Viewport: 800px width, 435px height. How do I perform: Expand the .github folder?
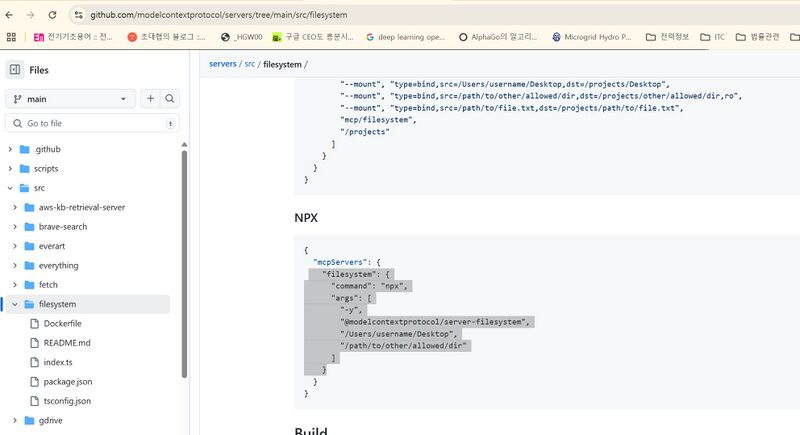click(11, 149)
